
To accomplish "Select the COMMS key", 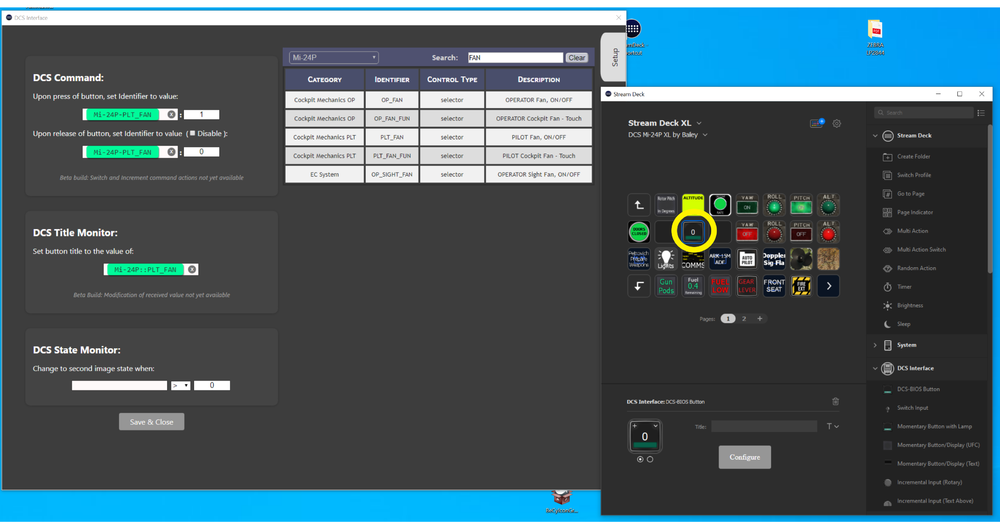I will click(x=693, y=259).
